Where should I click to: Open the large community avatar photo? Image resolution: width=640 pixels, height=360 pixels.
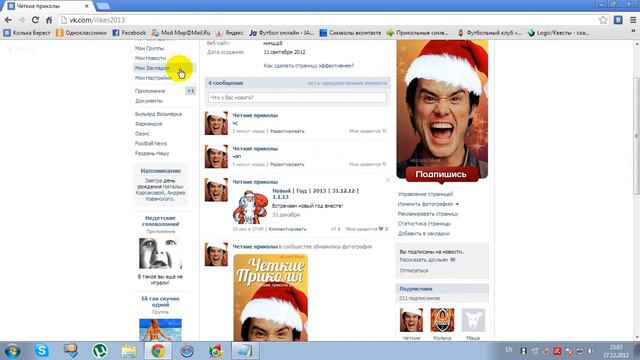442,109
